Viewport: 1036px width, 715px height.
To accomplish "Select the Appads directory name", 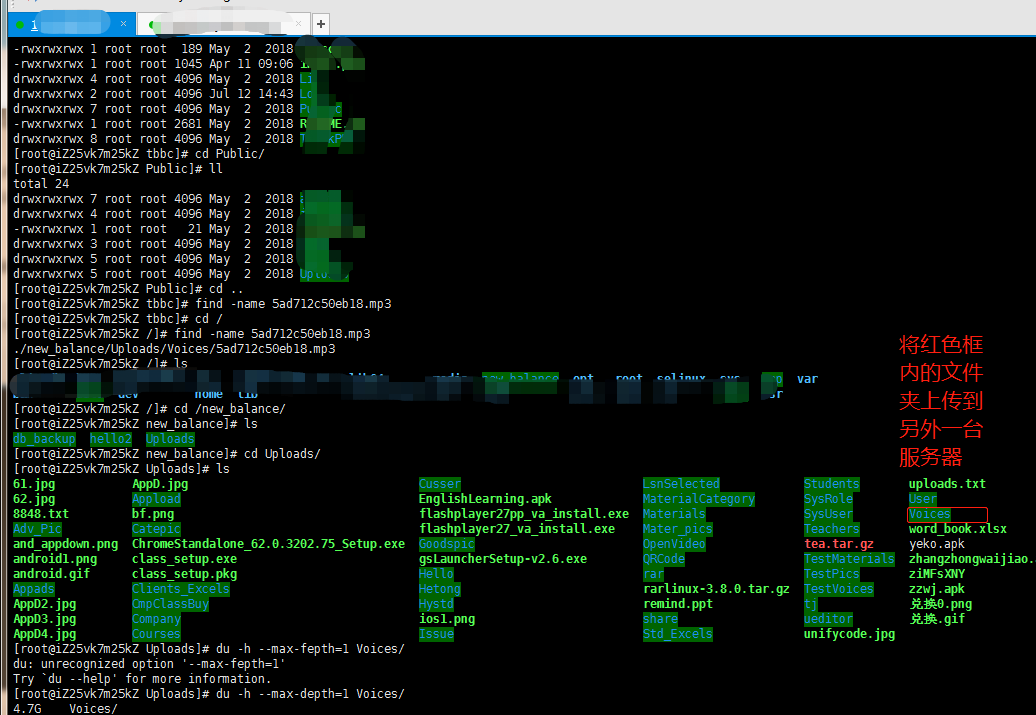I will tap(34, 589).
